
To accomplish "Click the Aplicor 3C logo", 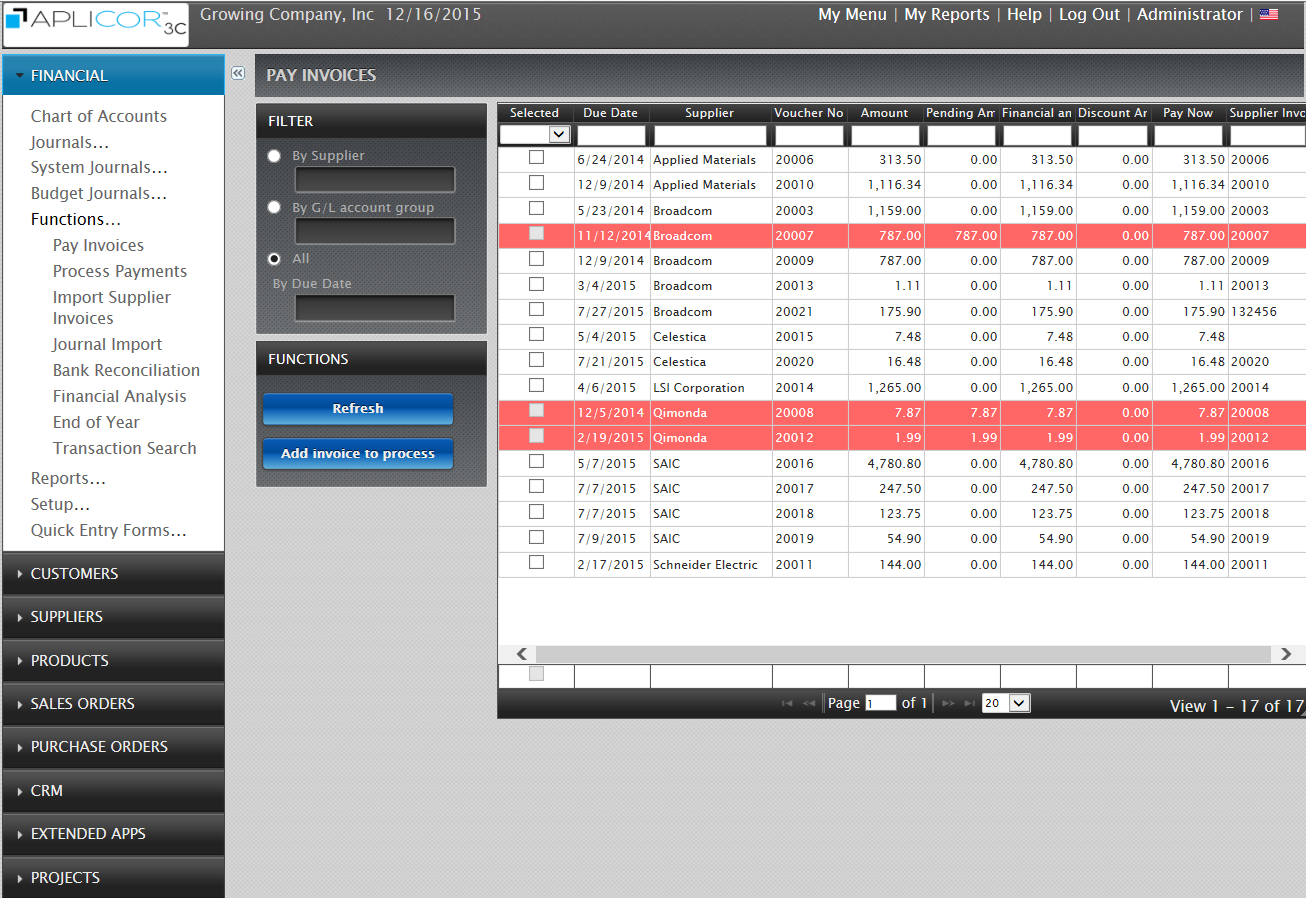I will click(96, 25).
